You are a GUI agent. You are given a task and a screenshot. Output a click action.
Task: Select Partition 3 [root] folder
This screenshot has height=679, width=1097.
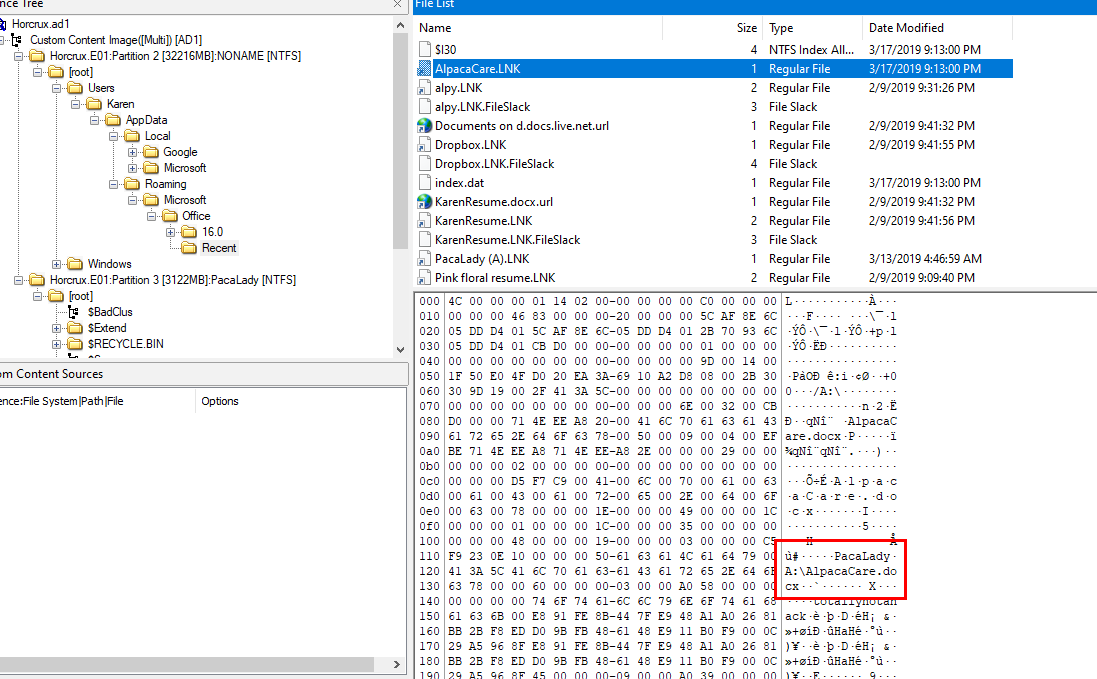tap(80, 296)
